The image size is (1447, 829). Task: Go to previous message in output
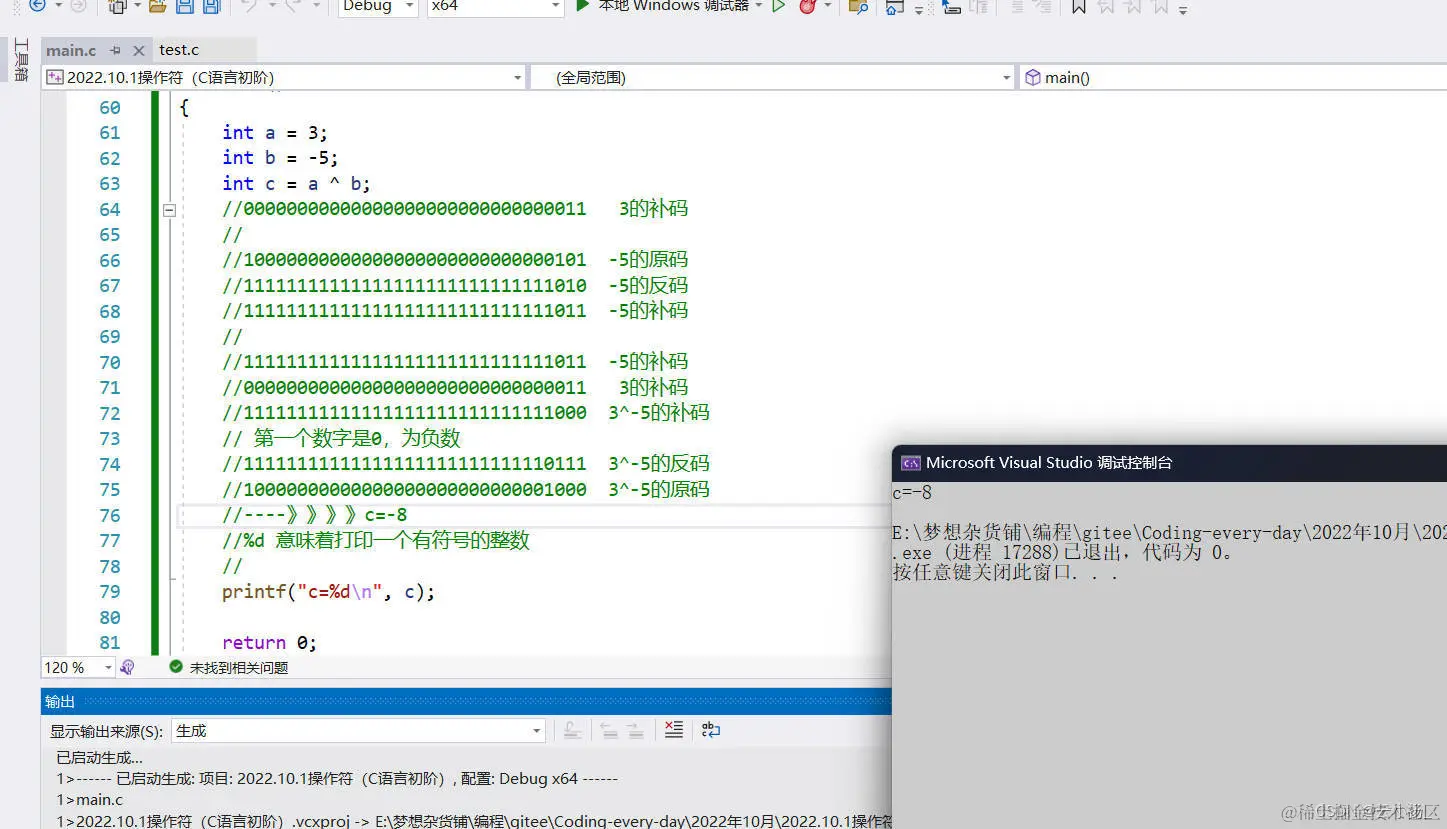click(609, 730)
